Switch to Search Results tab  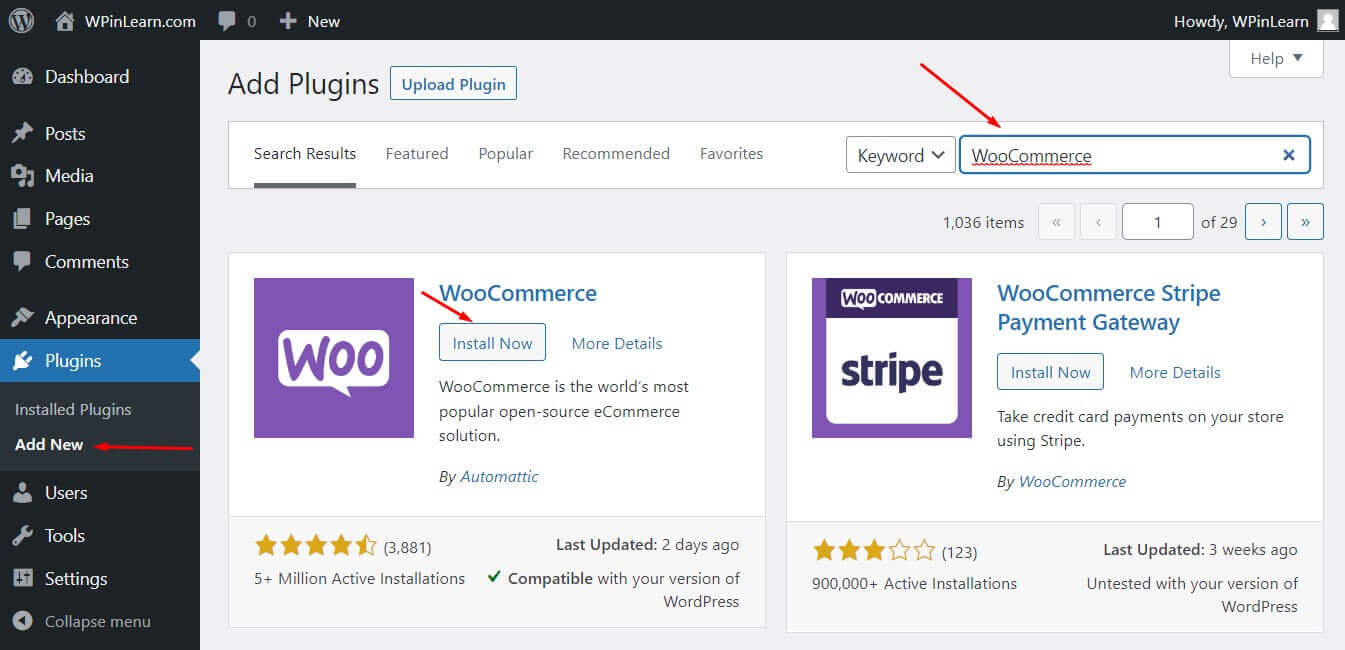305,154
